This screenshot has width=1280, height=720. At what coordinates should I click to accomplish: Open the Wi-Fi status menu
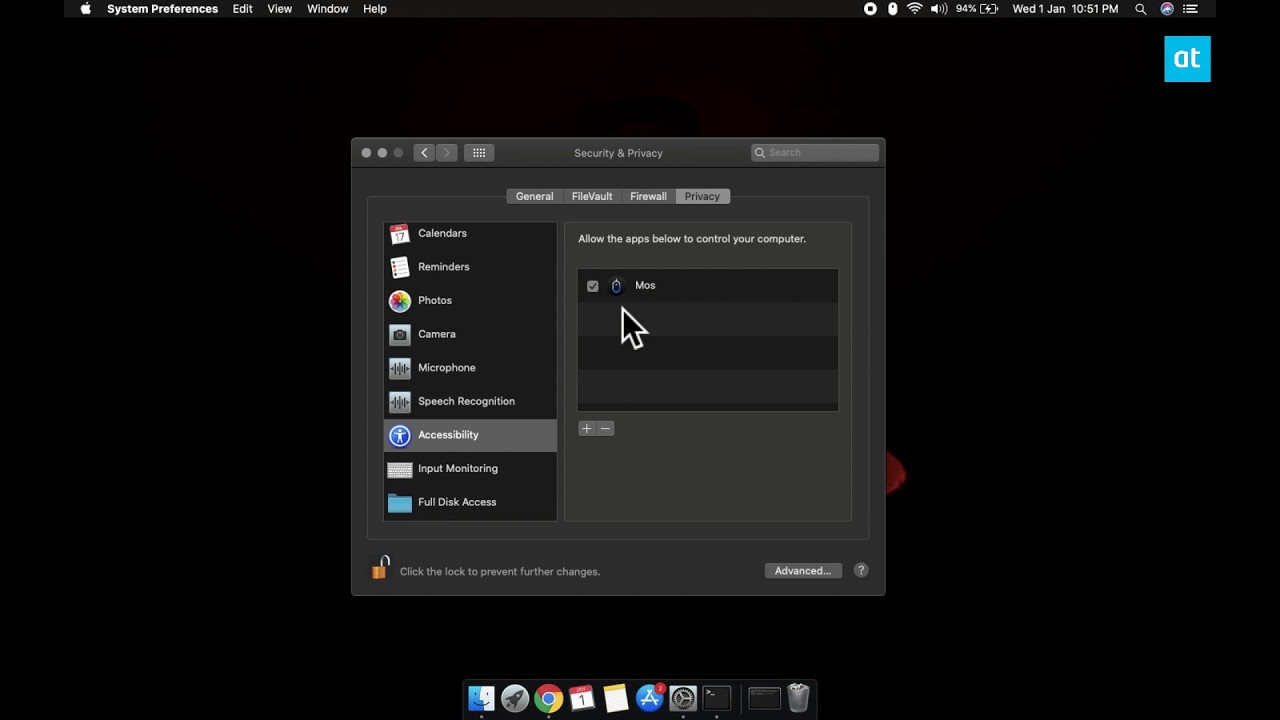pos(915,9)
